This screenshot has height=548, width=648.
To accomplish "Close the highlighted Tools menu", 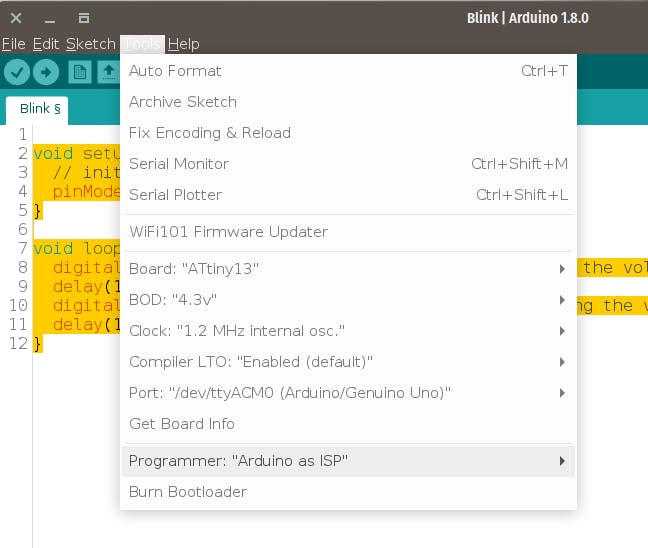I will [143, 44].
